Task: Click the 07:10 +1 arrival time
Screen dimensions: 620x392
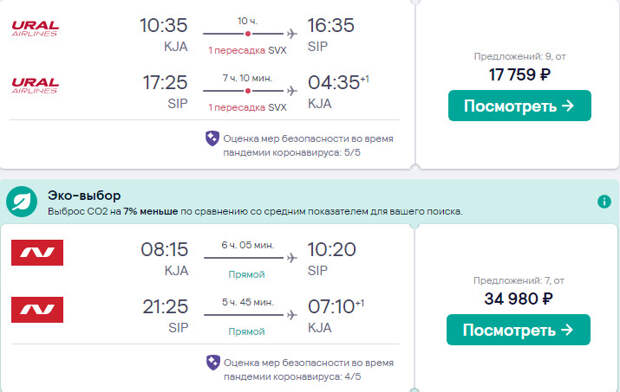Action: coord(336,307)
